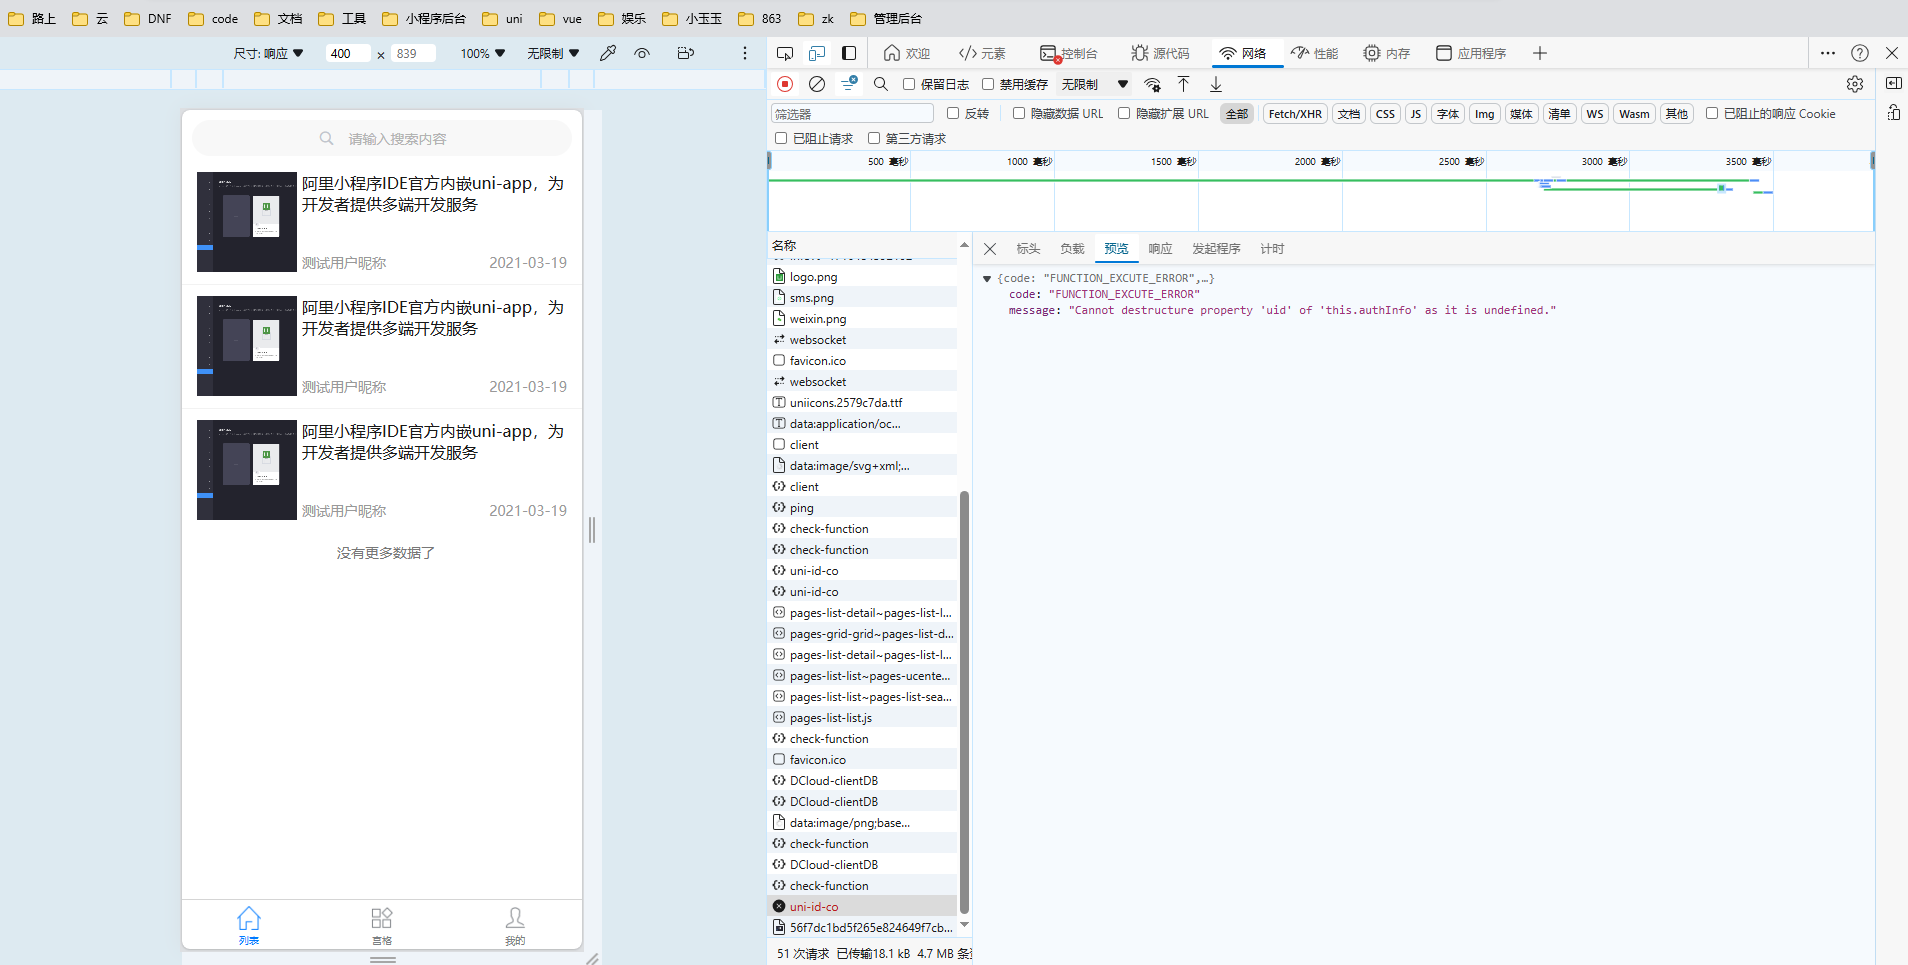This screenshot has width=1908, height=965.
Task: Open the dimensions dropdown (尺寸: 响应)
Action: pos(268,53)
